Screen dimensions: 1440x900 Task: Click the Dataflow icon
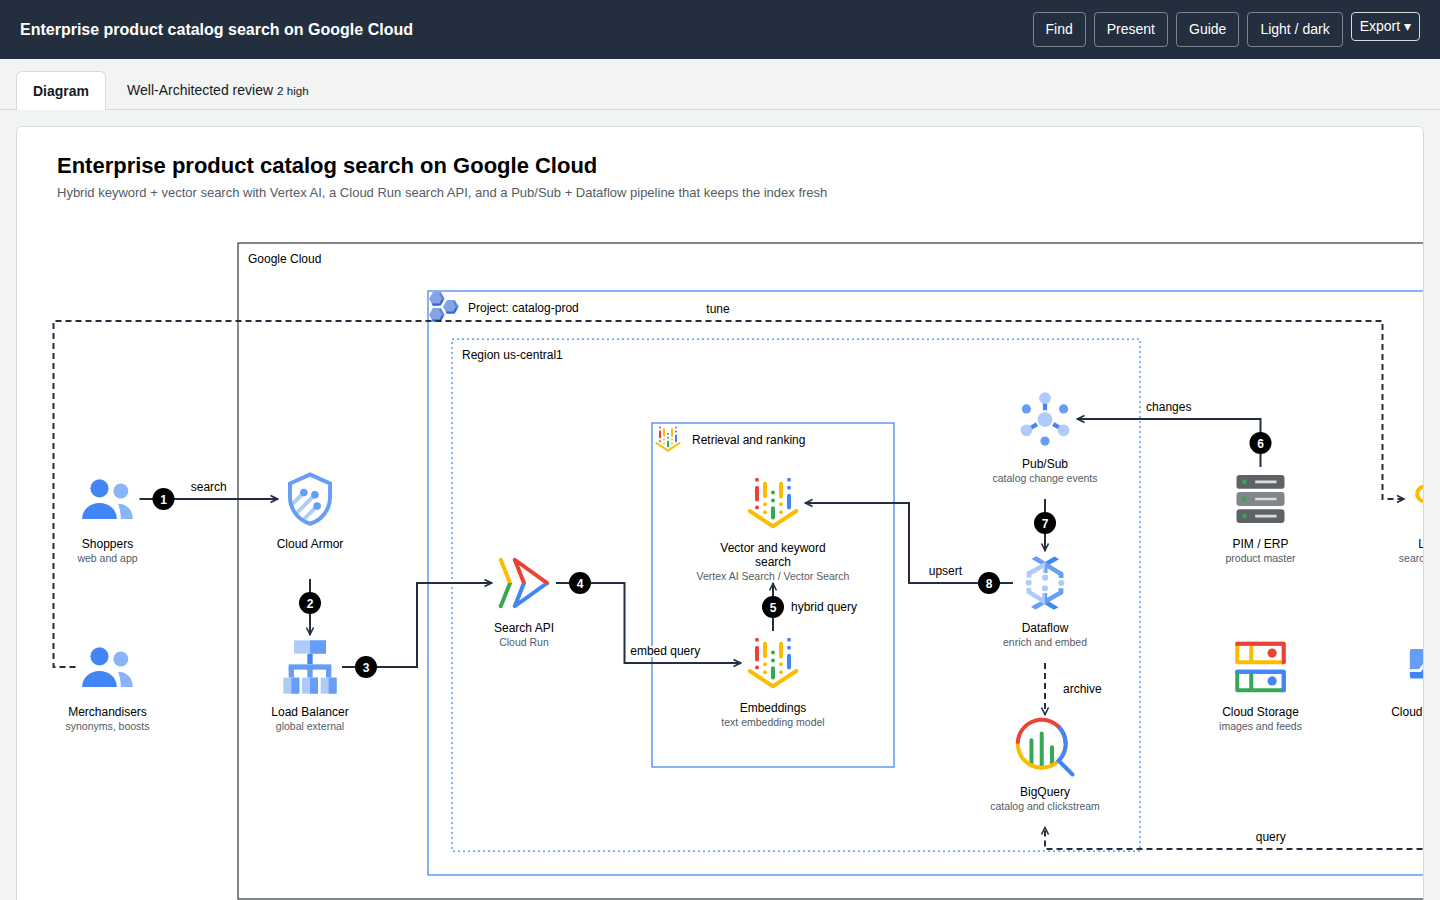(x=1045, y=583)
